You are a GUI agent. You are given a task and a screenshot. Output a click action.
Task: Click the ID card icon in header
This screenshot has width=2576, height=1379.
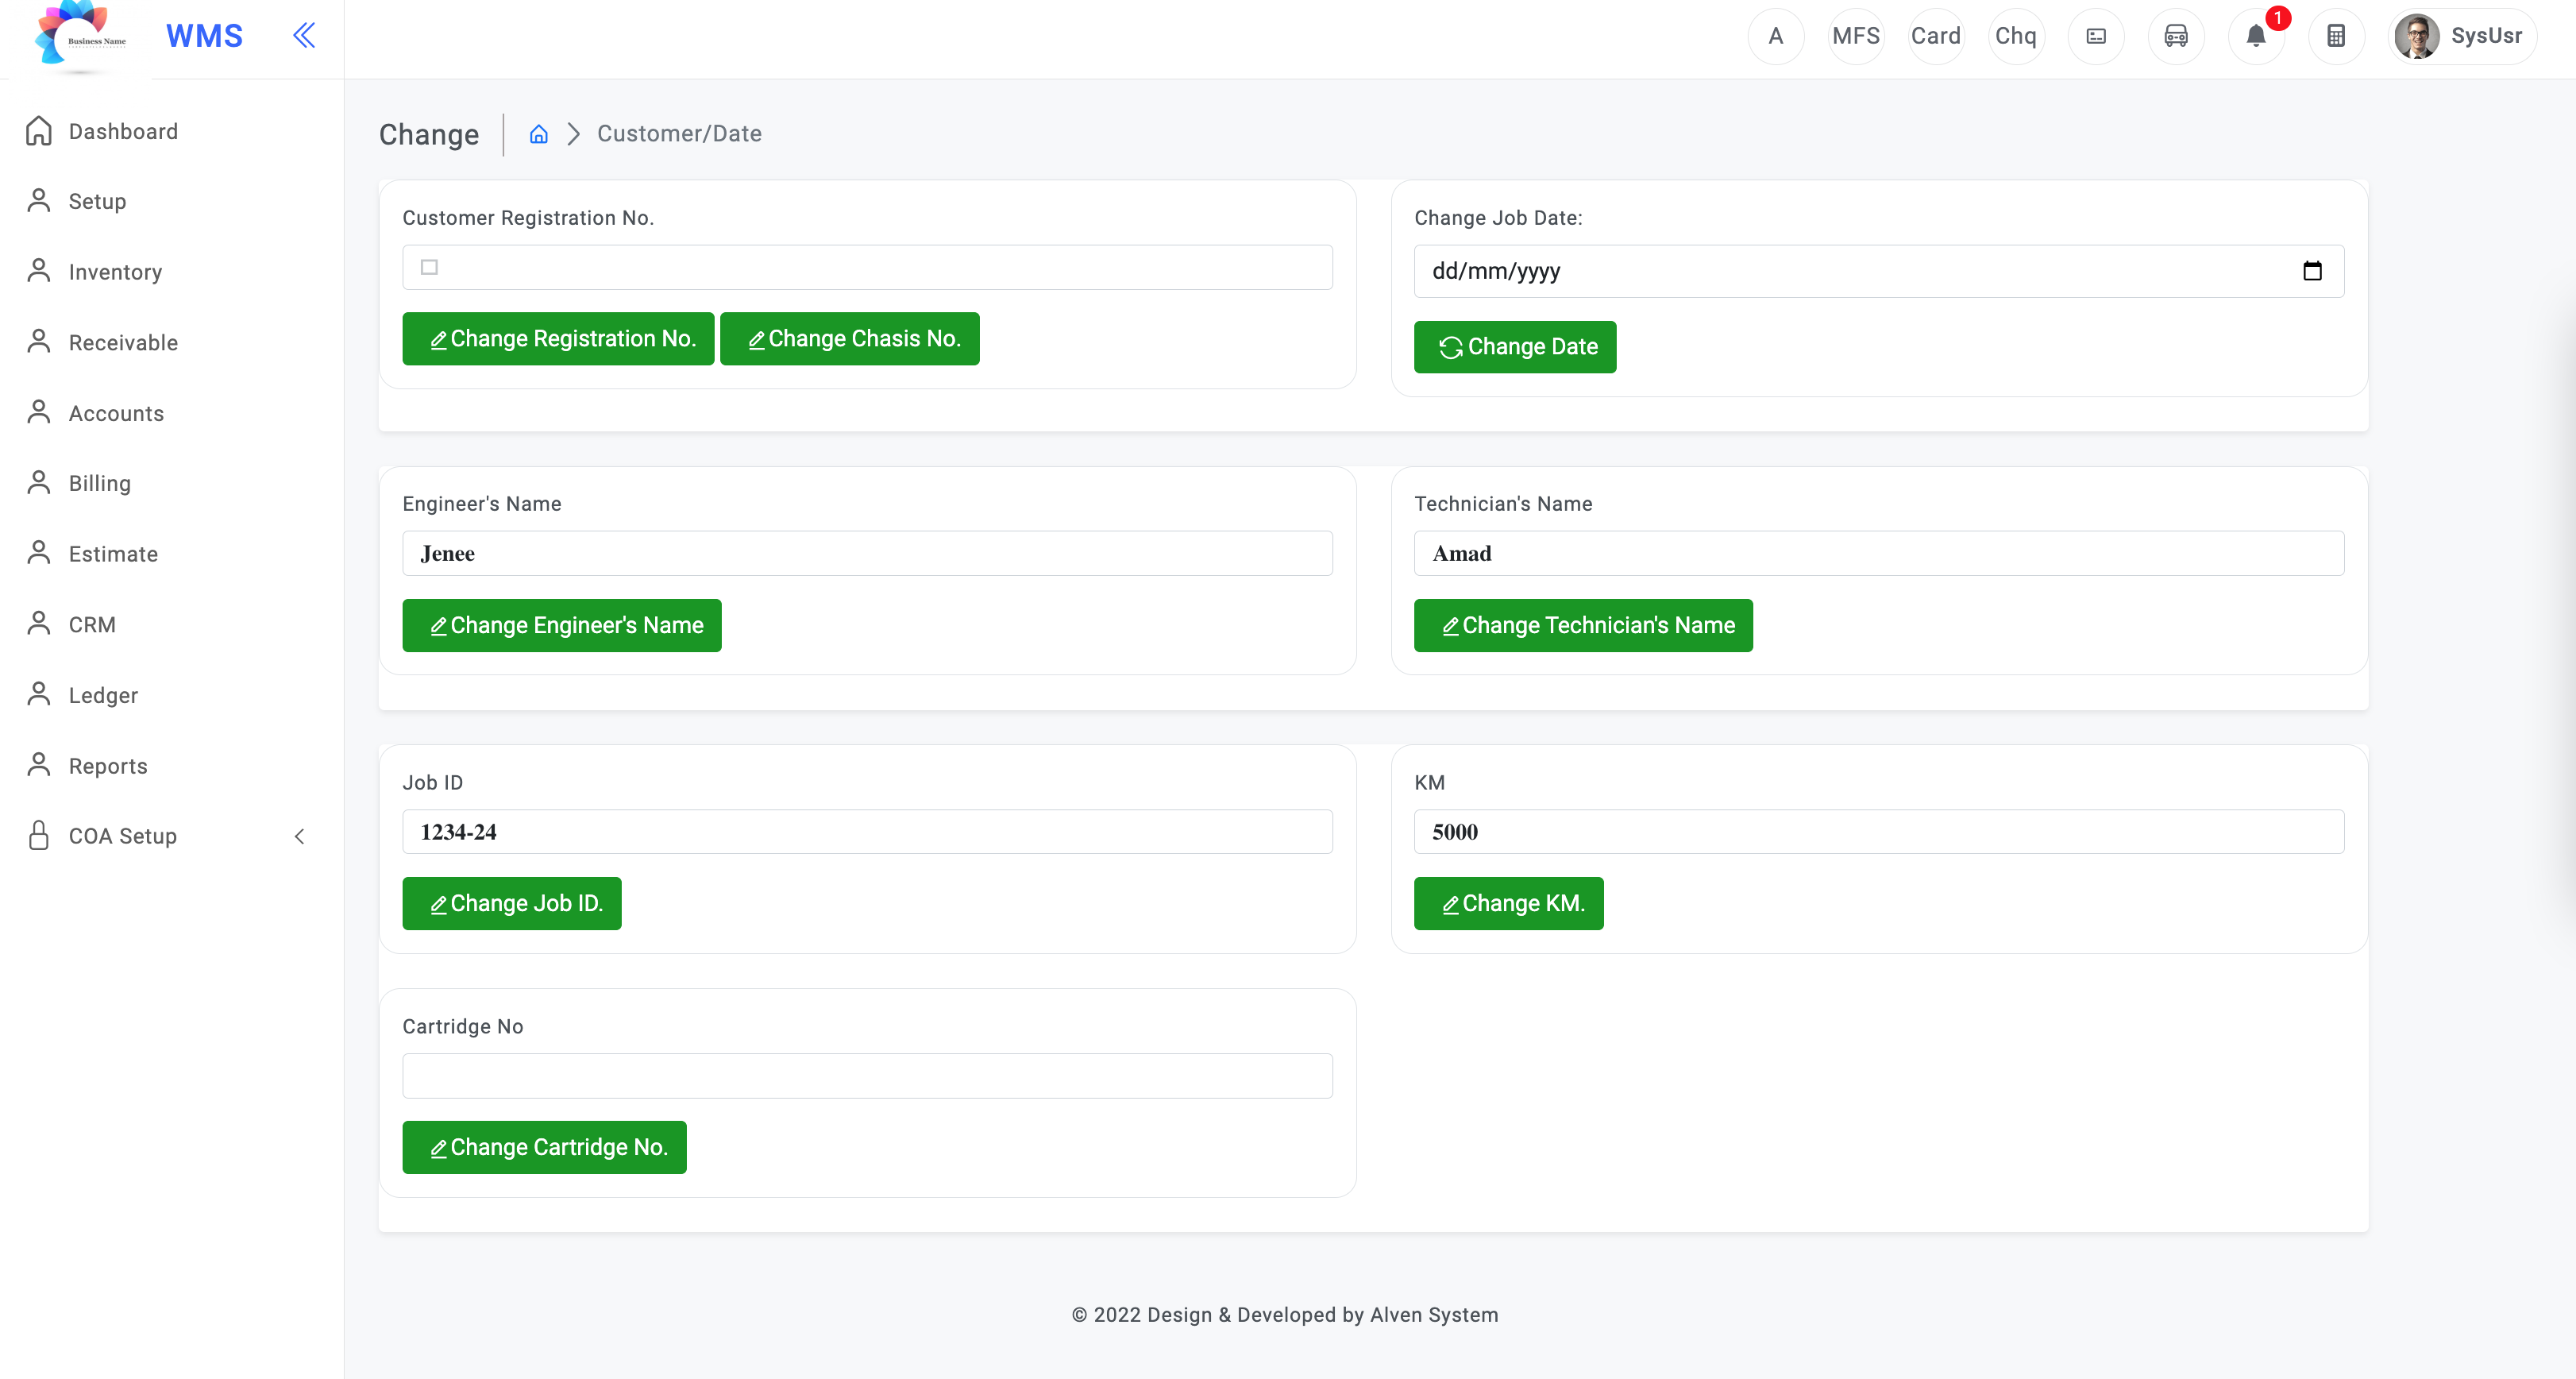click(x=2096, y=36)
